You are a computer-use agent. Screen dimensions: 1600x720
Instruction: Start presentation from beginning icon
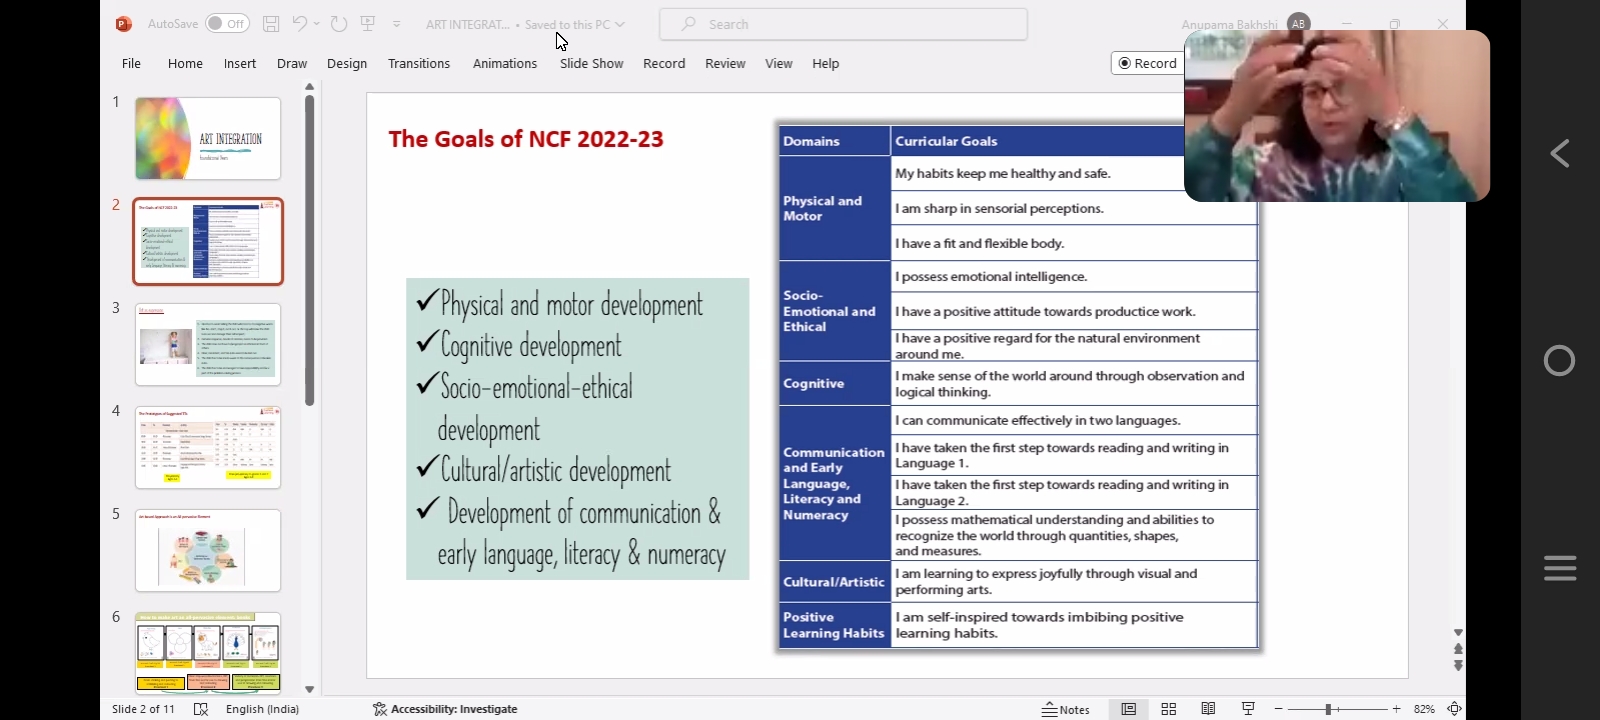click(x=368, y=23)
